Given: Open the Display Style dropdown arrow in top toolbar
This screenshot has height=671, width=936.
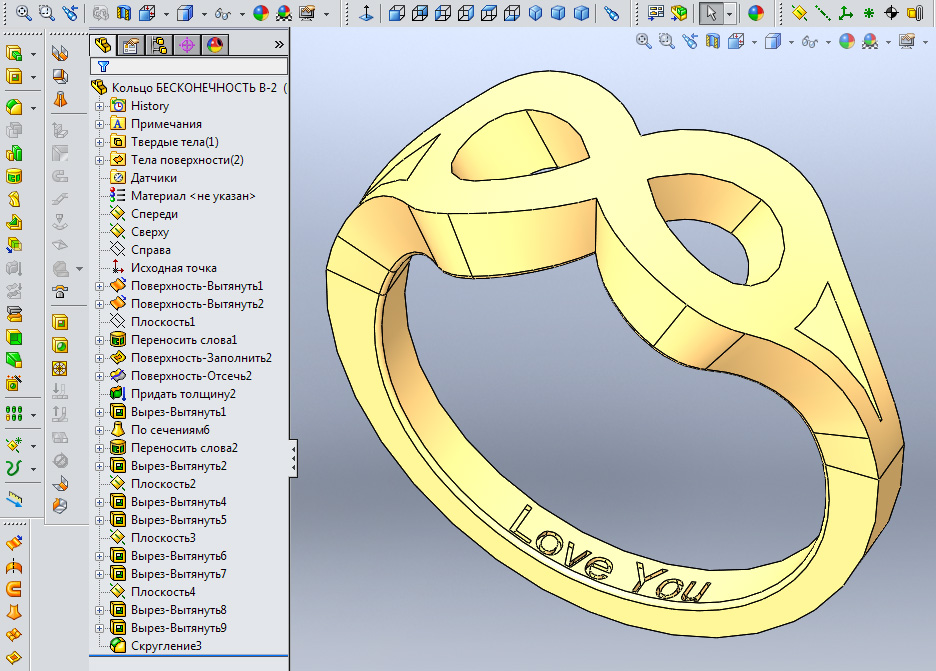Looking at the screenshot, I should coord(203,14).
